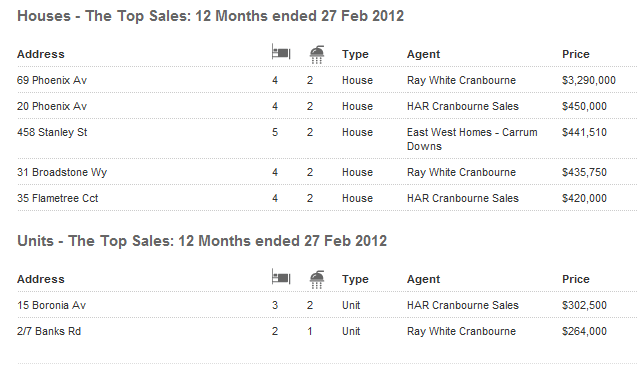Select the 458 Stanley St address
The width and height of the screenshot is (639, 379).
(52, 132)
